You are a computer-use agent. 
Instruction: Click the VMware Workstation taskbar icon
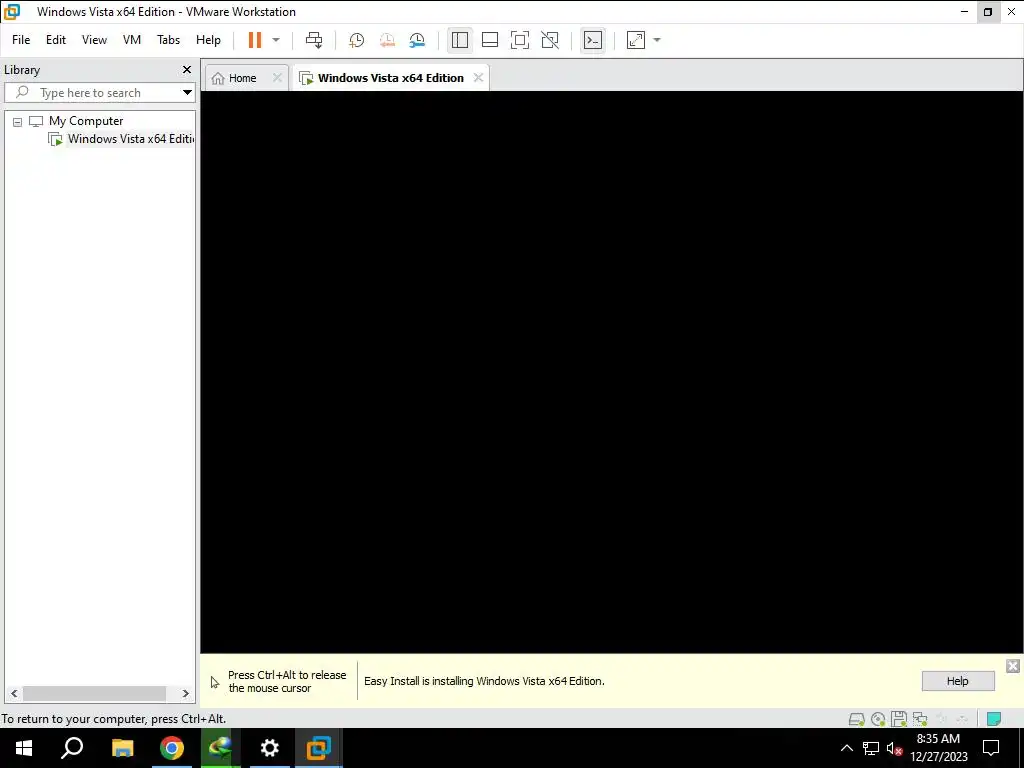(319, 748)
